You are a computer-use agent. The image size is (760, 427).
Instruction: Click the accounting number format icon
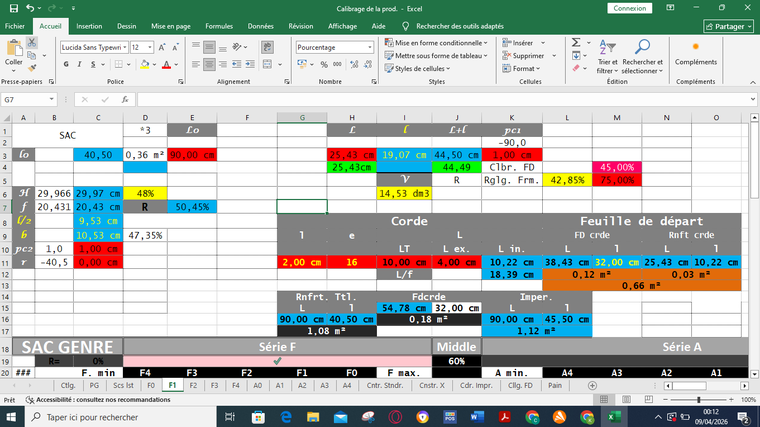[x=302, y=64]
